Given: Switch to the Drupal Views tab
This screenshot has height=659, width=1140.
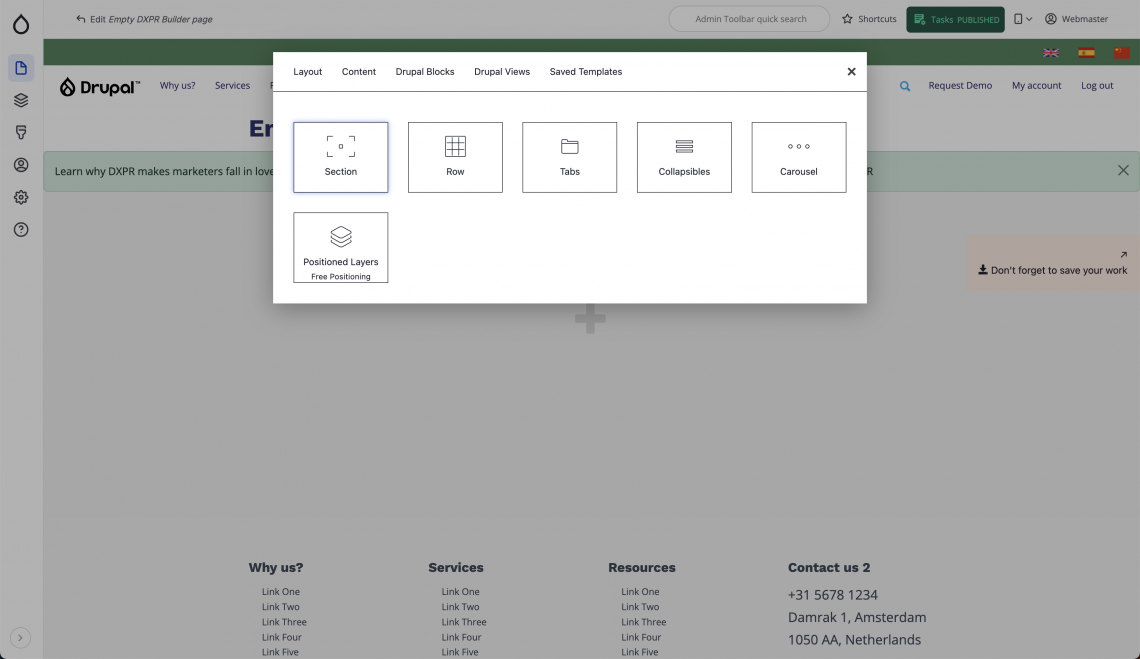Looking at the screenshot, I should (x=502, y=71).
